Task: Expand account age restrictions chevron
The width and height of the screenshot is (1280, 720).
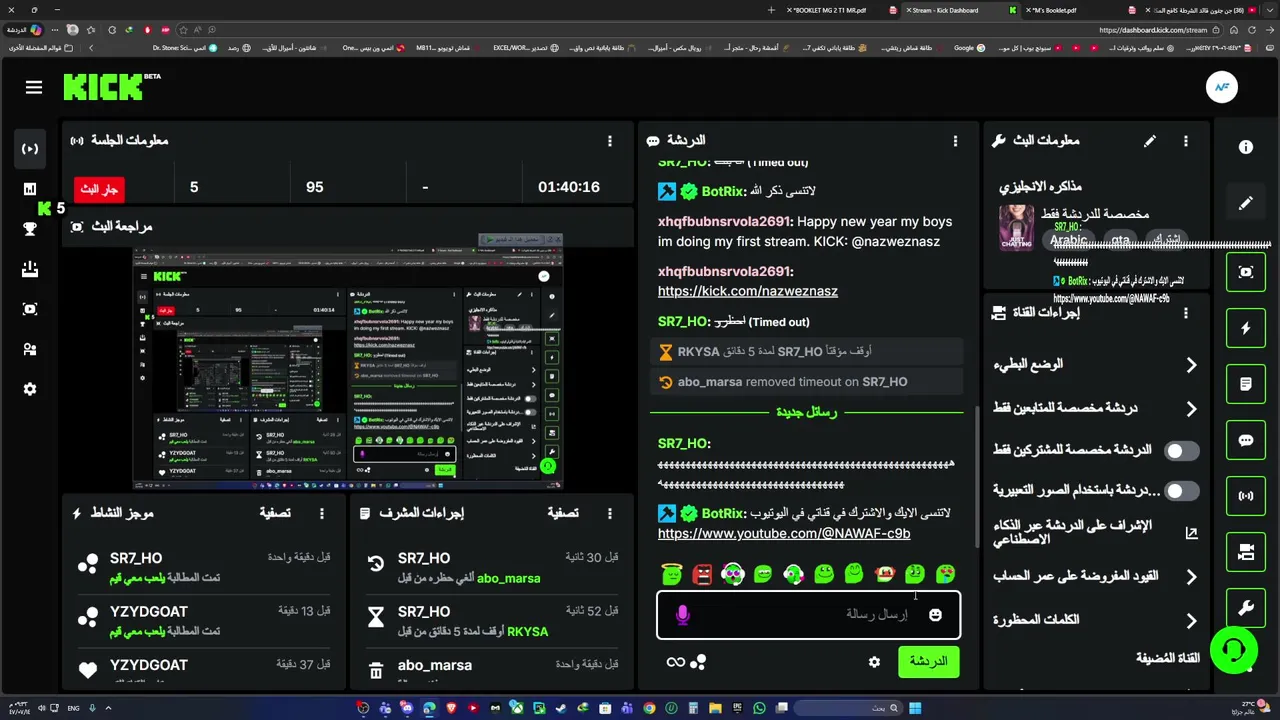Action: point(1191,576)
